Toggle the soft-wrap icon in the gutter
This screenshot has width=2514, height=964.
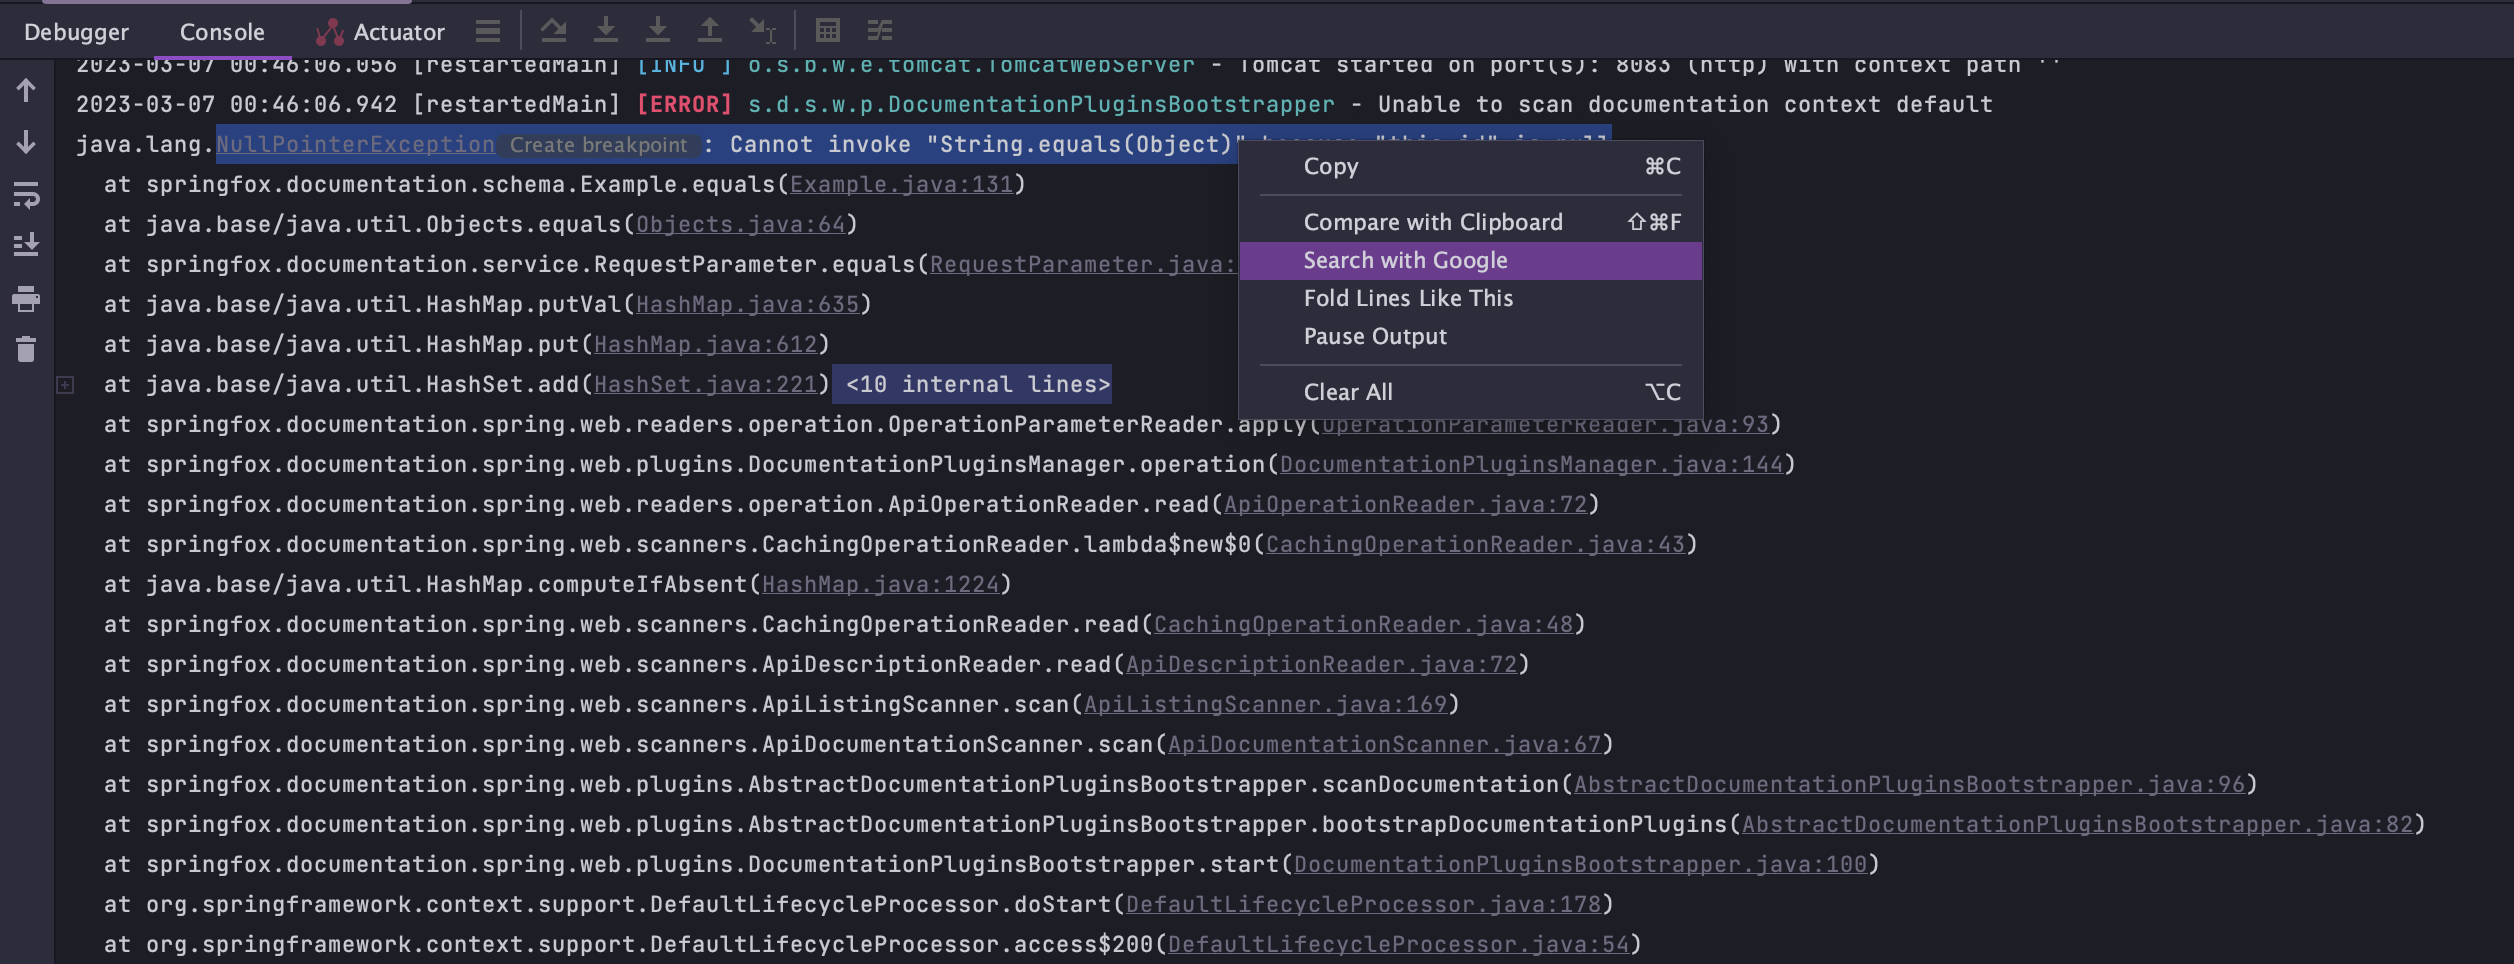pos(27,195)
